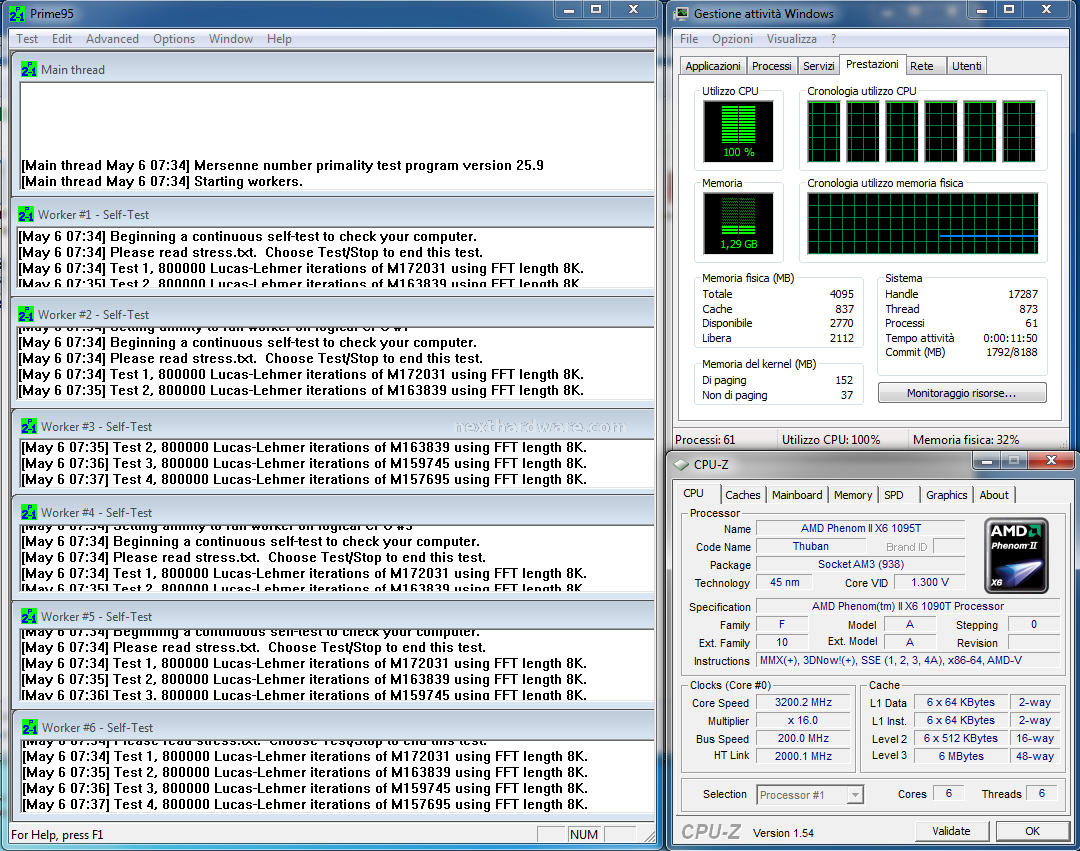Open the Visualizza menu in Task Manager

(791, 39)
